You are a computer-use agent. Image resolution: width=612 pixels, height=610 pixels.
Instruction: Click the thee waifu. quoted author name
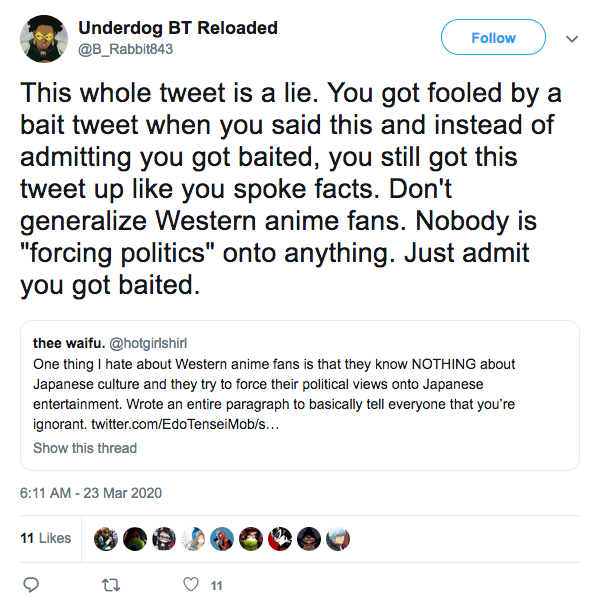(69, 343)
